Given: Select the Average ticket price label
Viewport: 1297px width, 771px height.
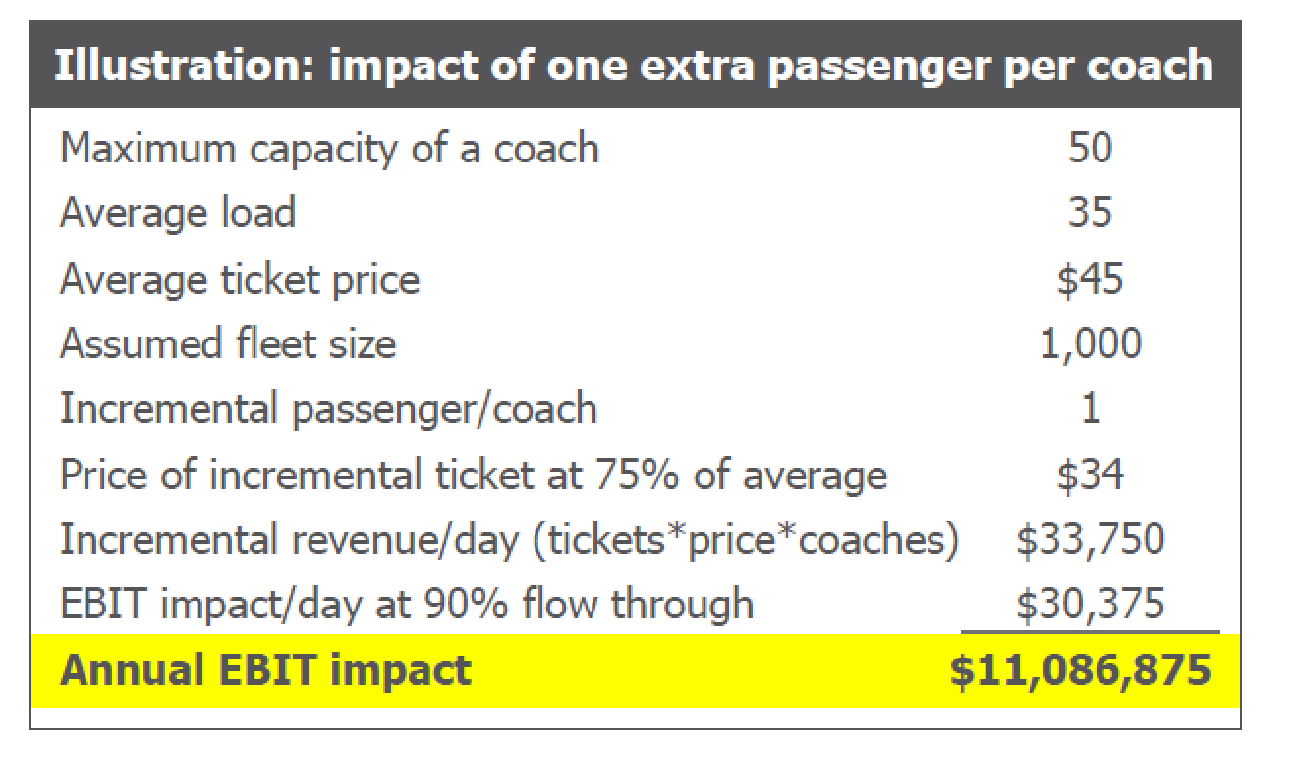Looking at the screenshot, I should [240, 279].
